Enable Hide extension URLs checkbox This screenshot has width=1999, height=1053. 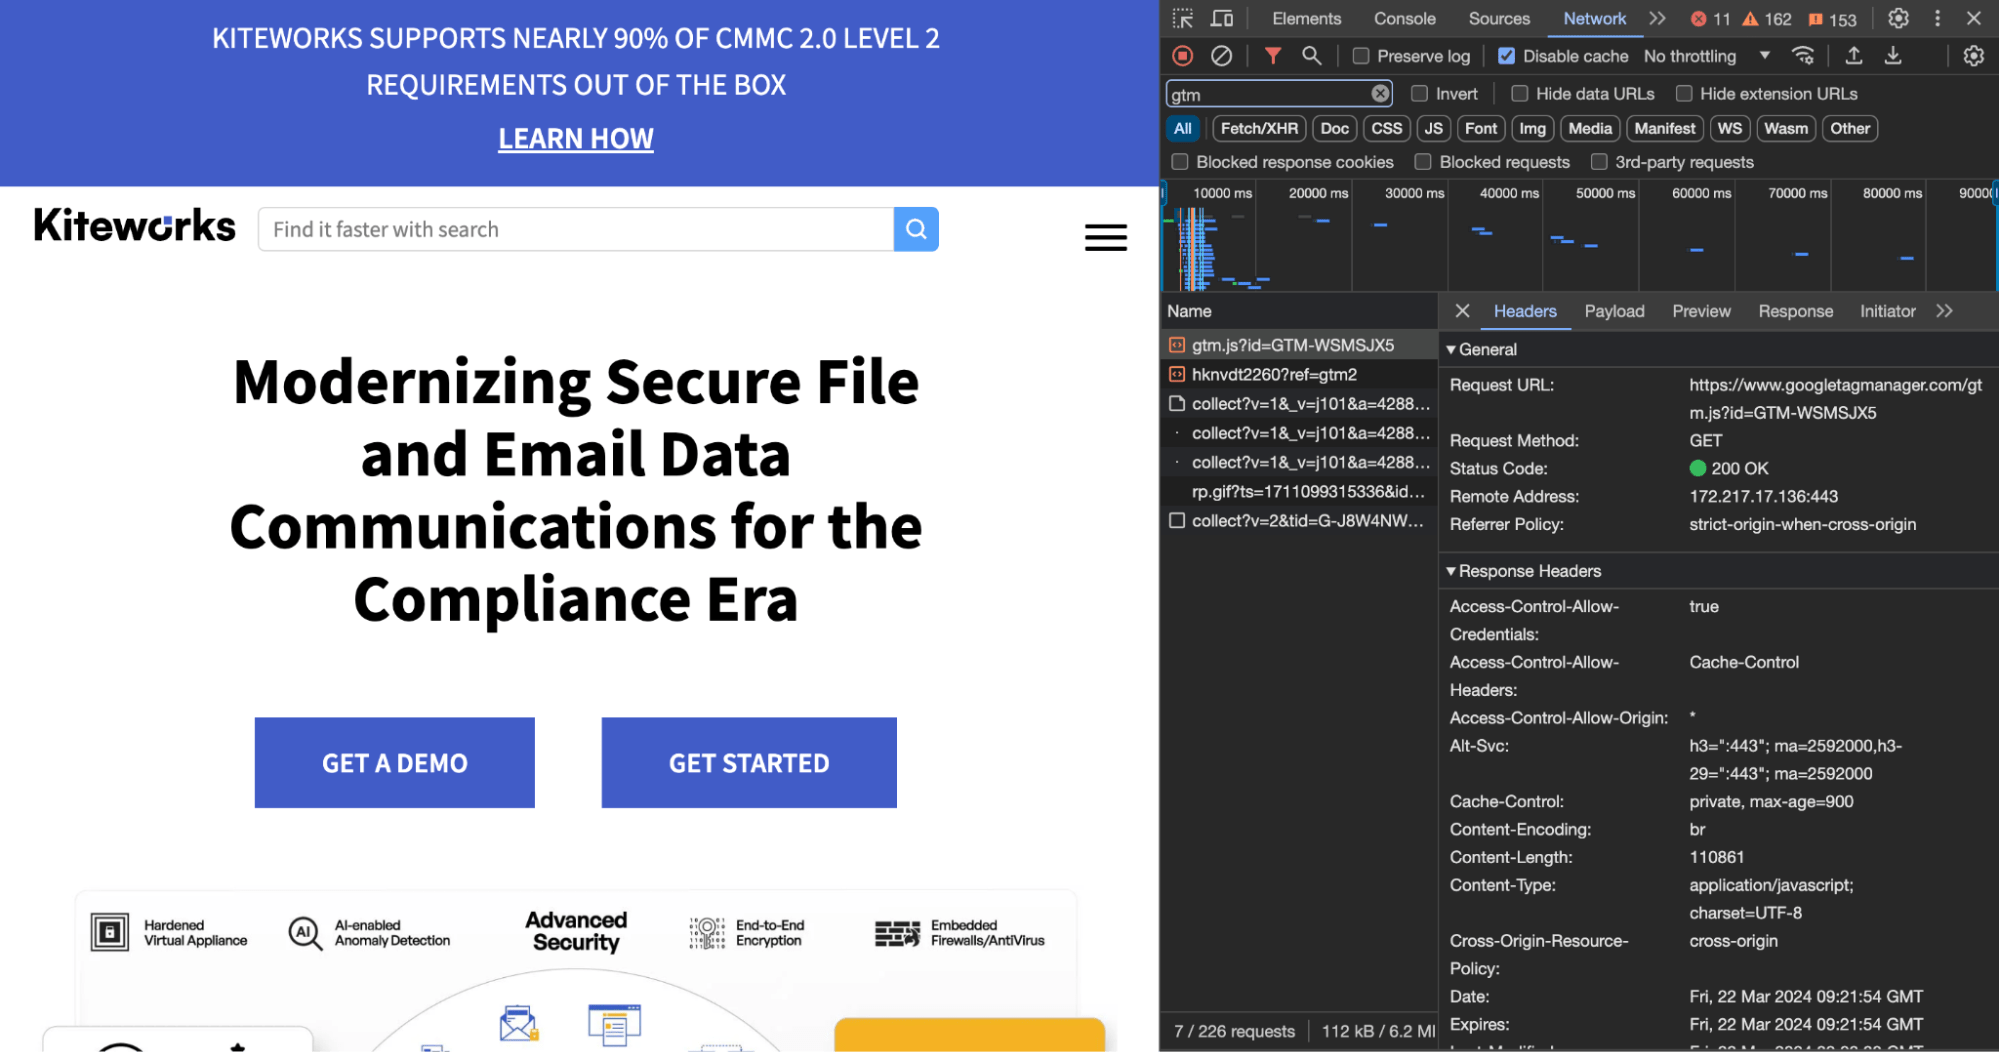[x=1683, y=94]
